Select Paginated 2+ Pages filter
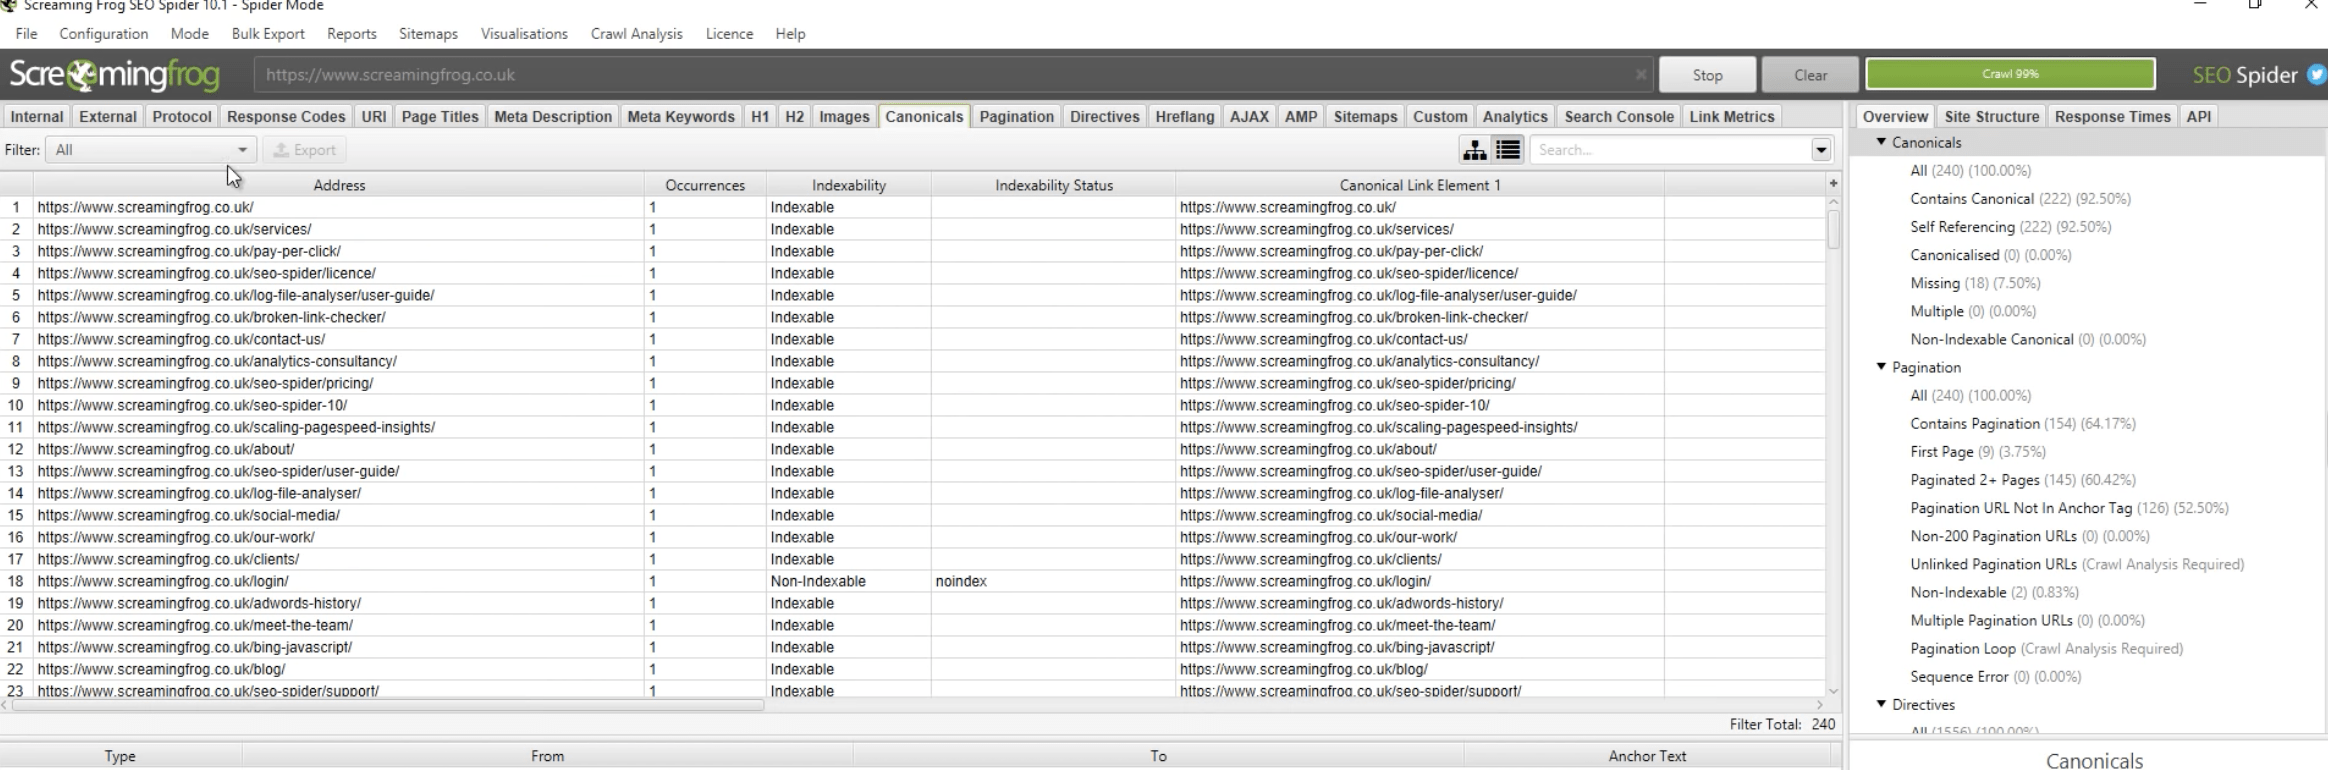 pos(2023,480)
